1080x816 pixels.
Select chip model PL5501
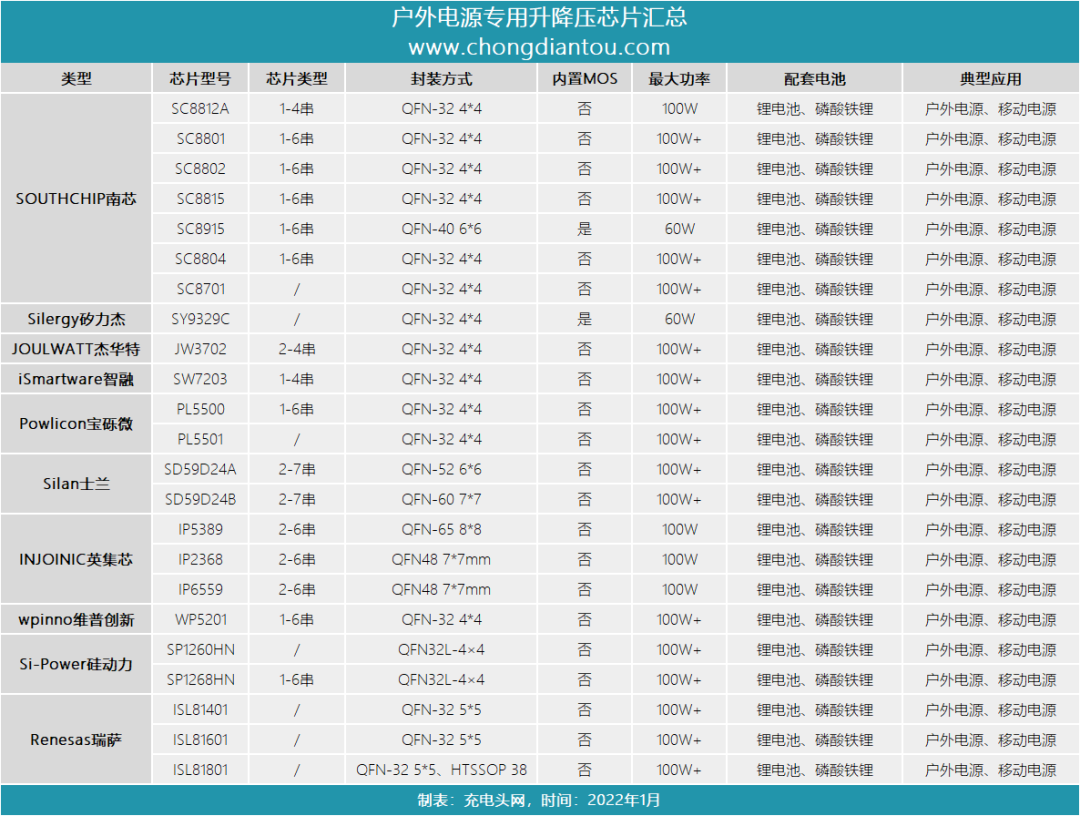[x=200, y=439]
